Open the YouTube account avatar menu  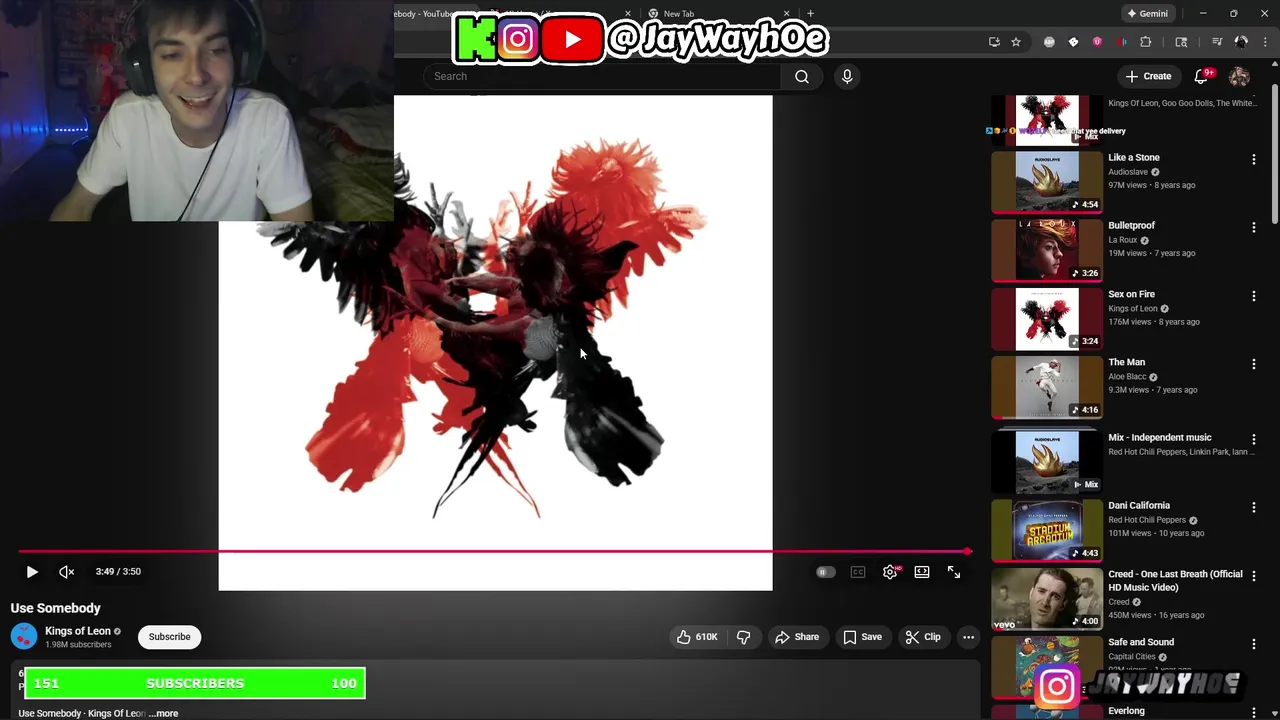click(1239, 76)
